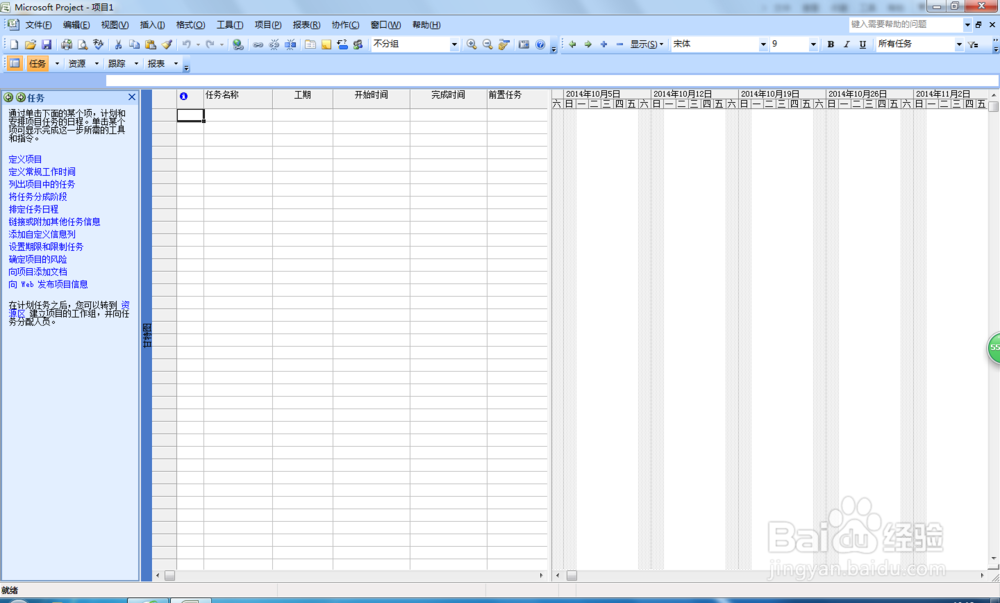Click the Outdent green left arrow

tap(572, 45)
